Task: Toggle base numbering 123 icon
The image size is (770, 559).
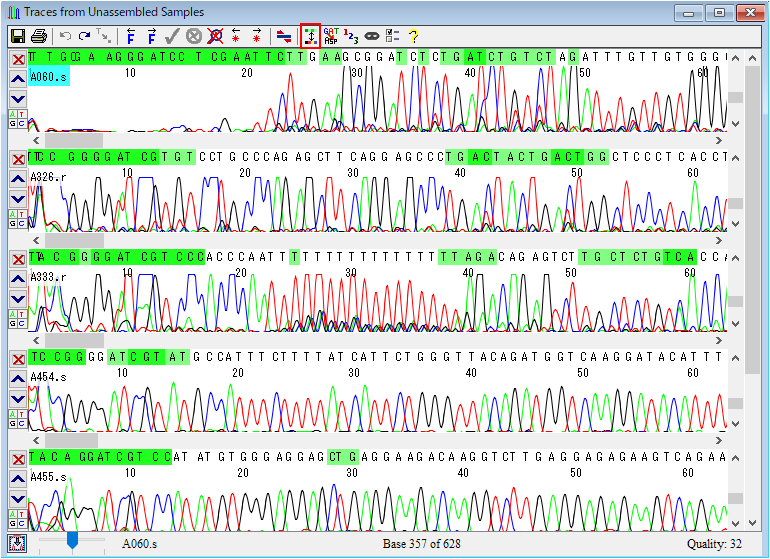Action: [351, 36]
